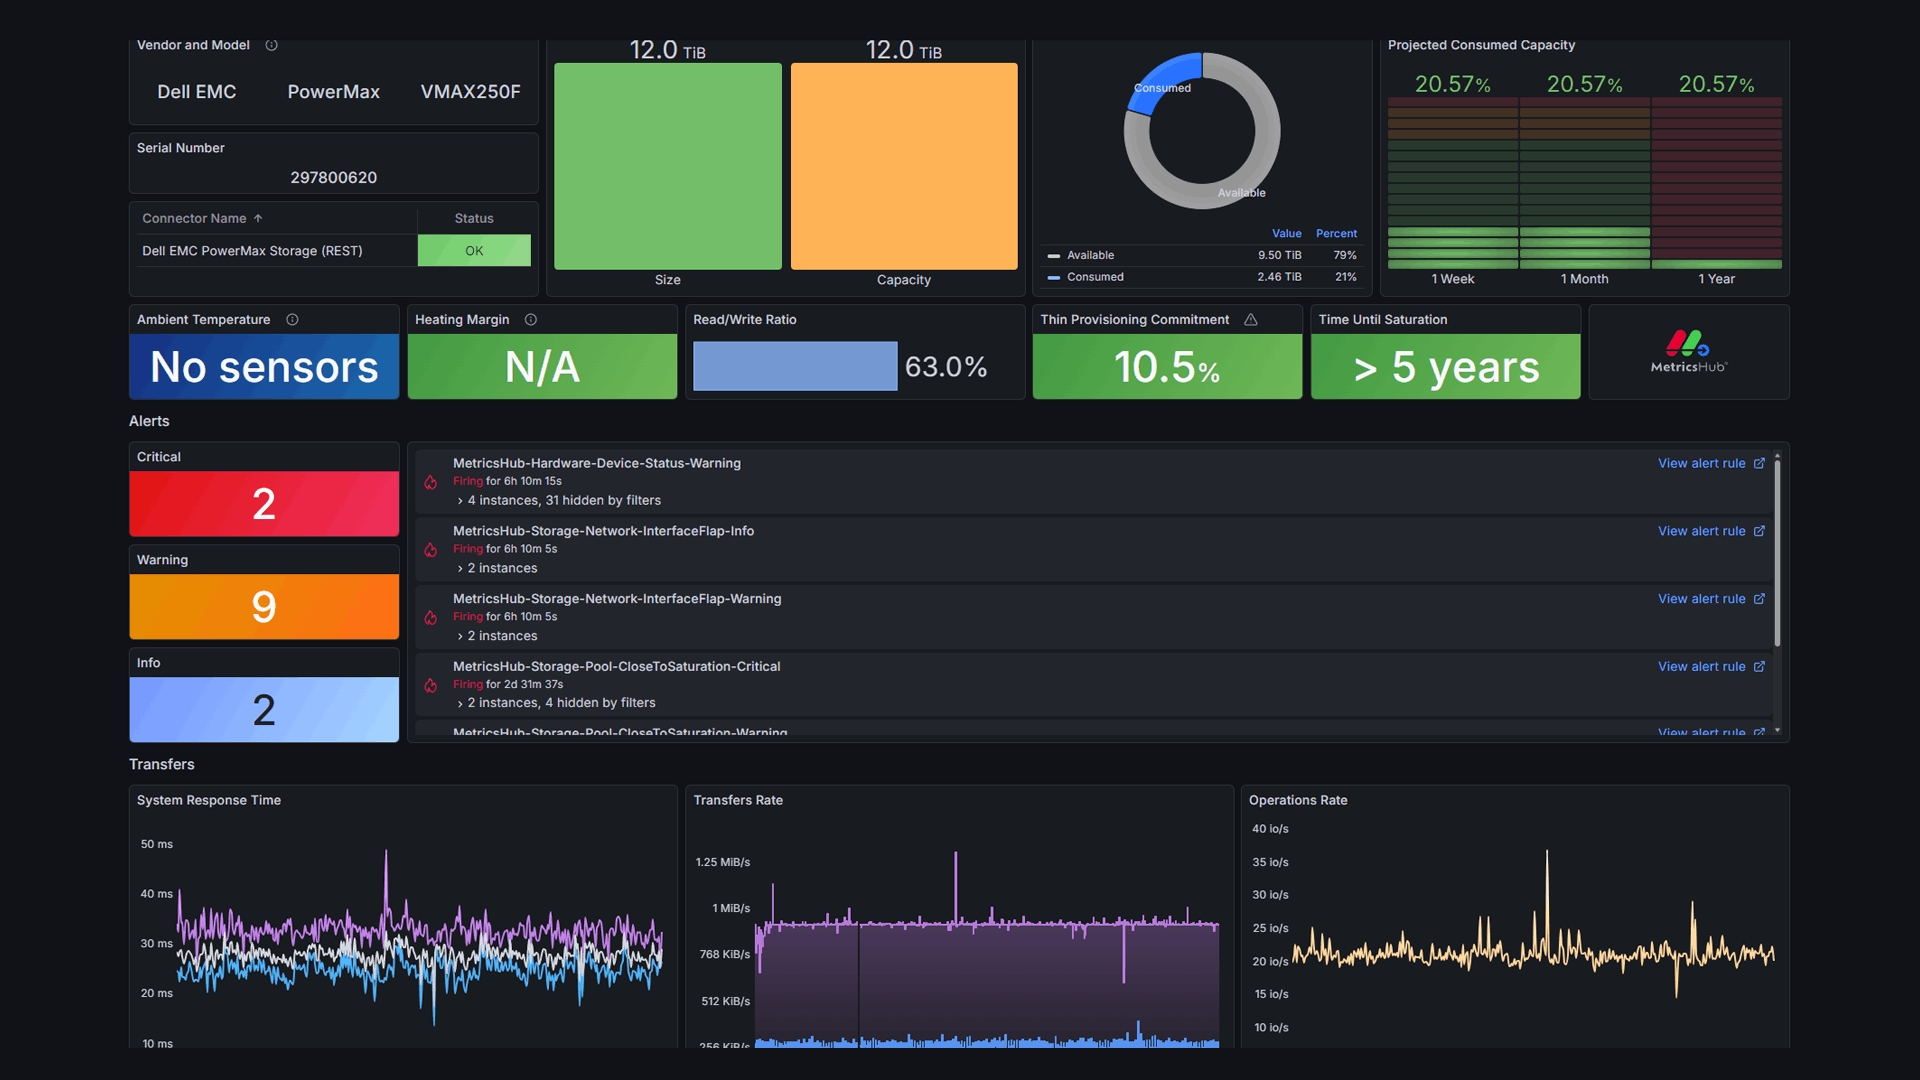
Task: Click fire icon for Hardware-Device-Status-Warning alert
Action: pyautogui.click(x=431, y=482)
